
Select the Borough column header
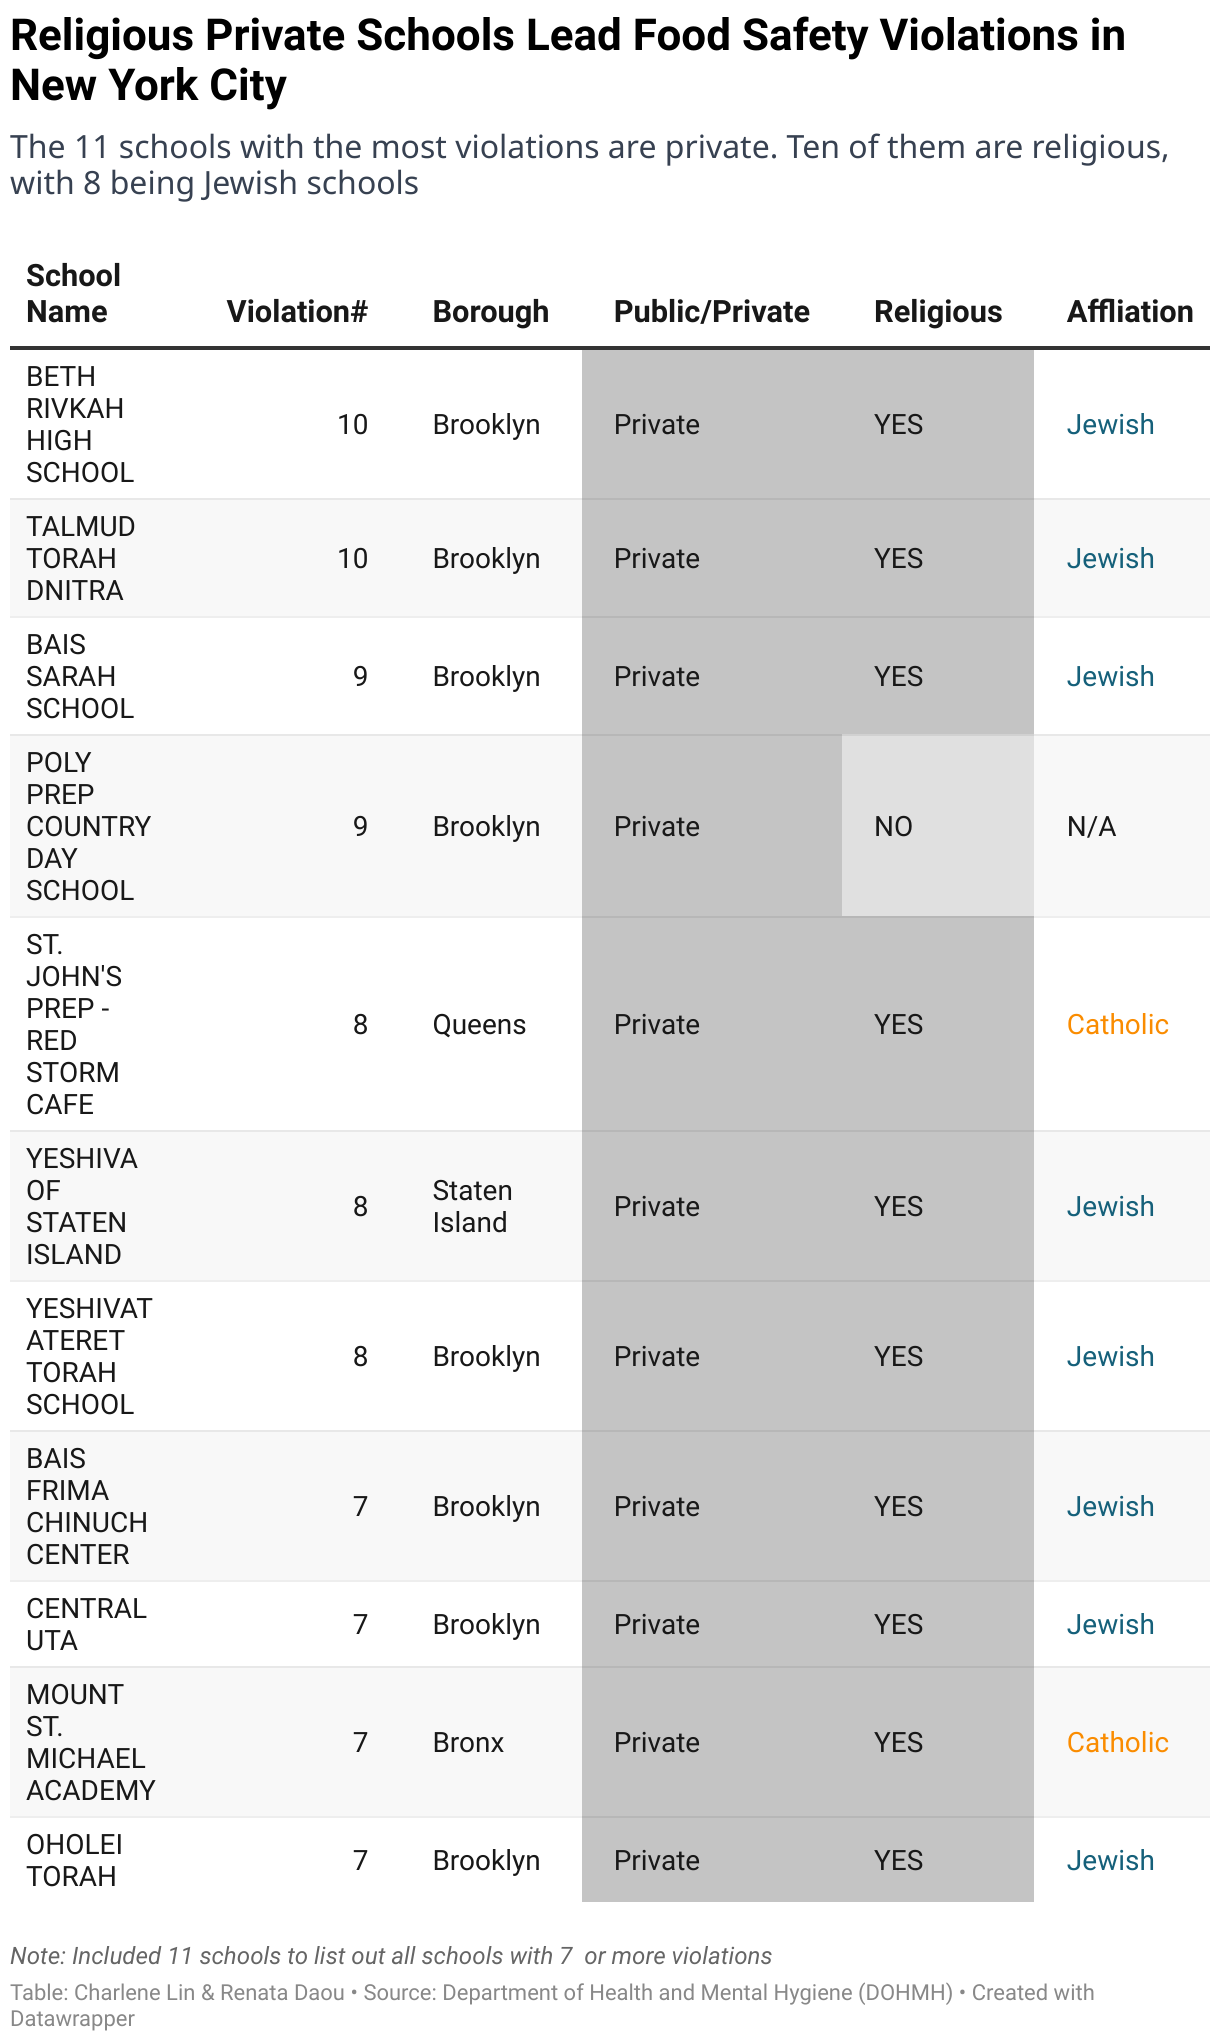(490, 312)
